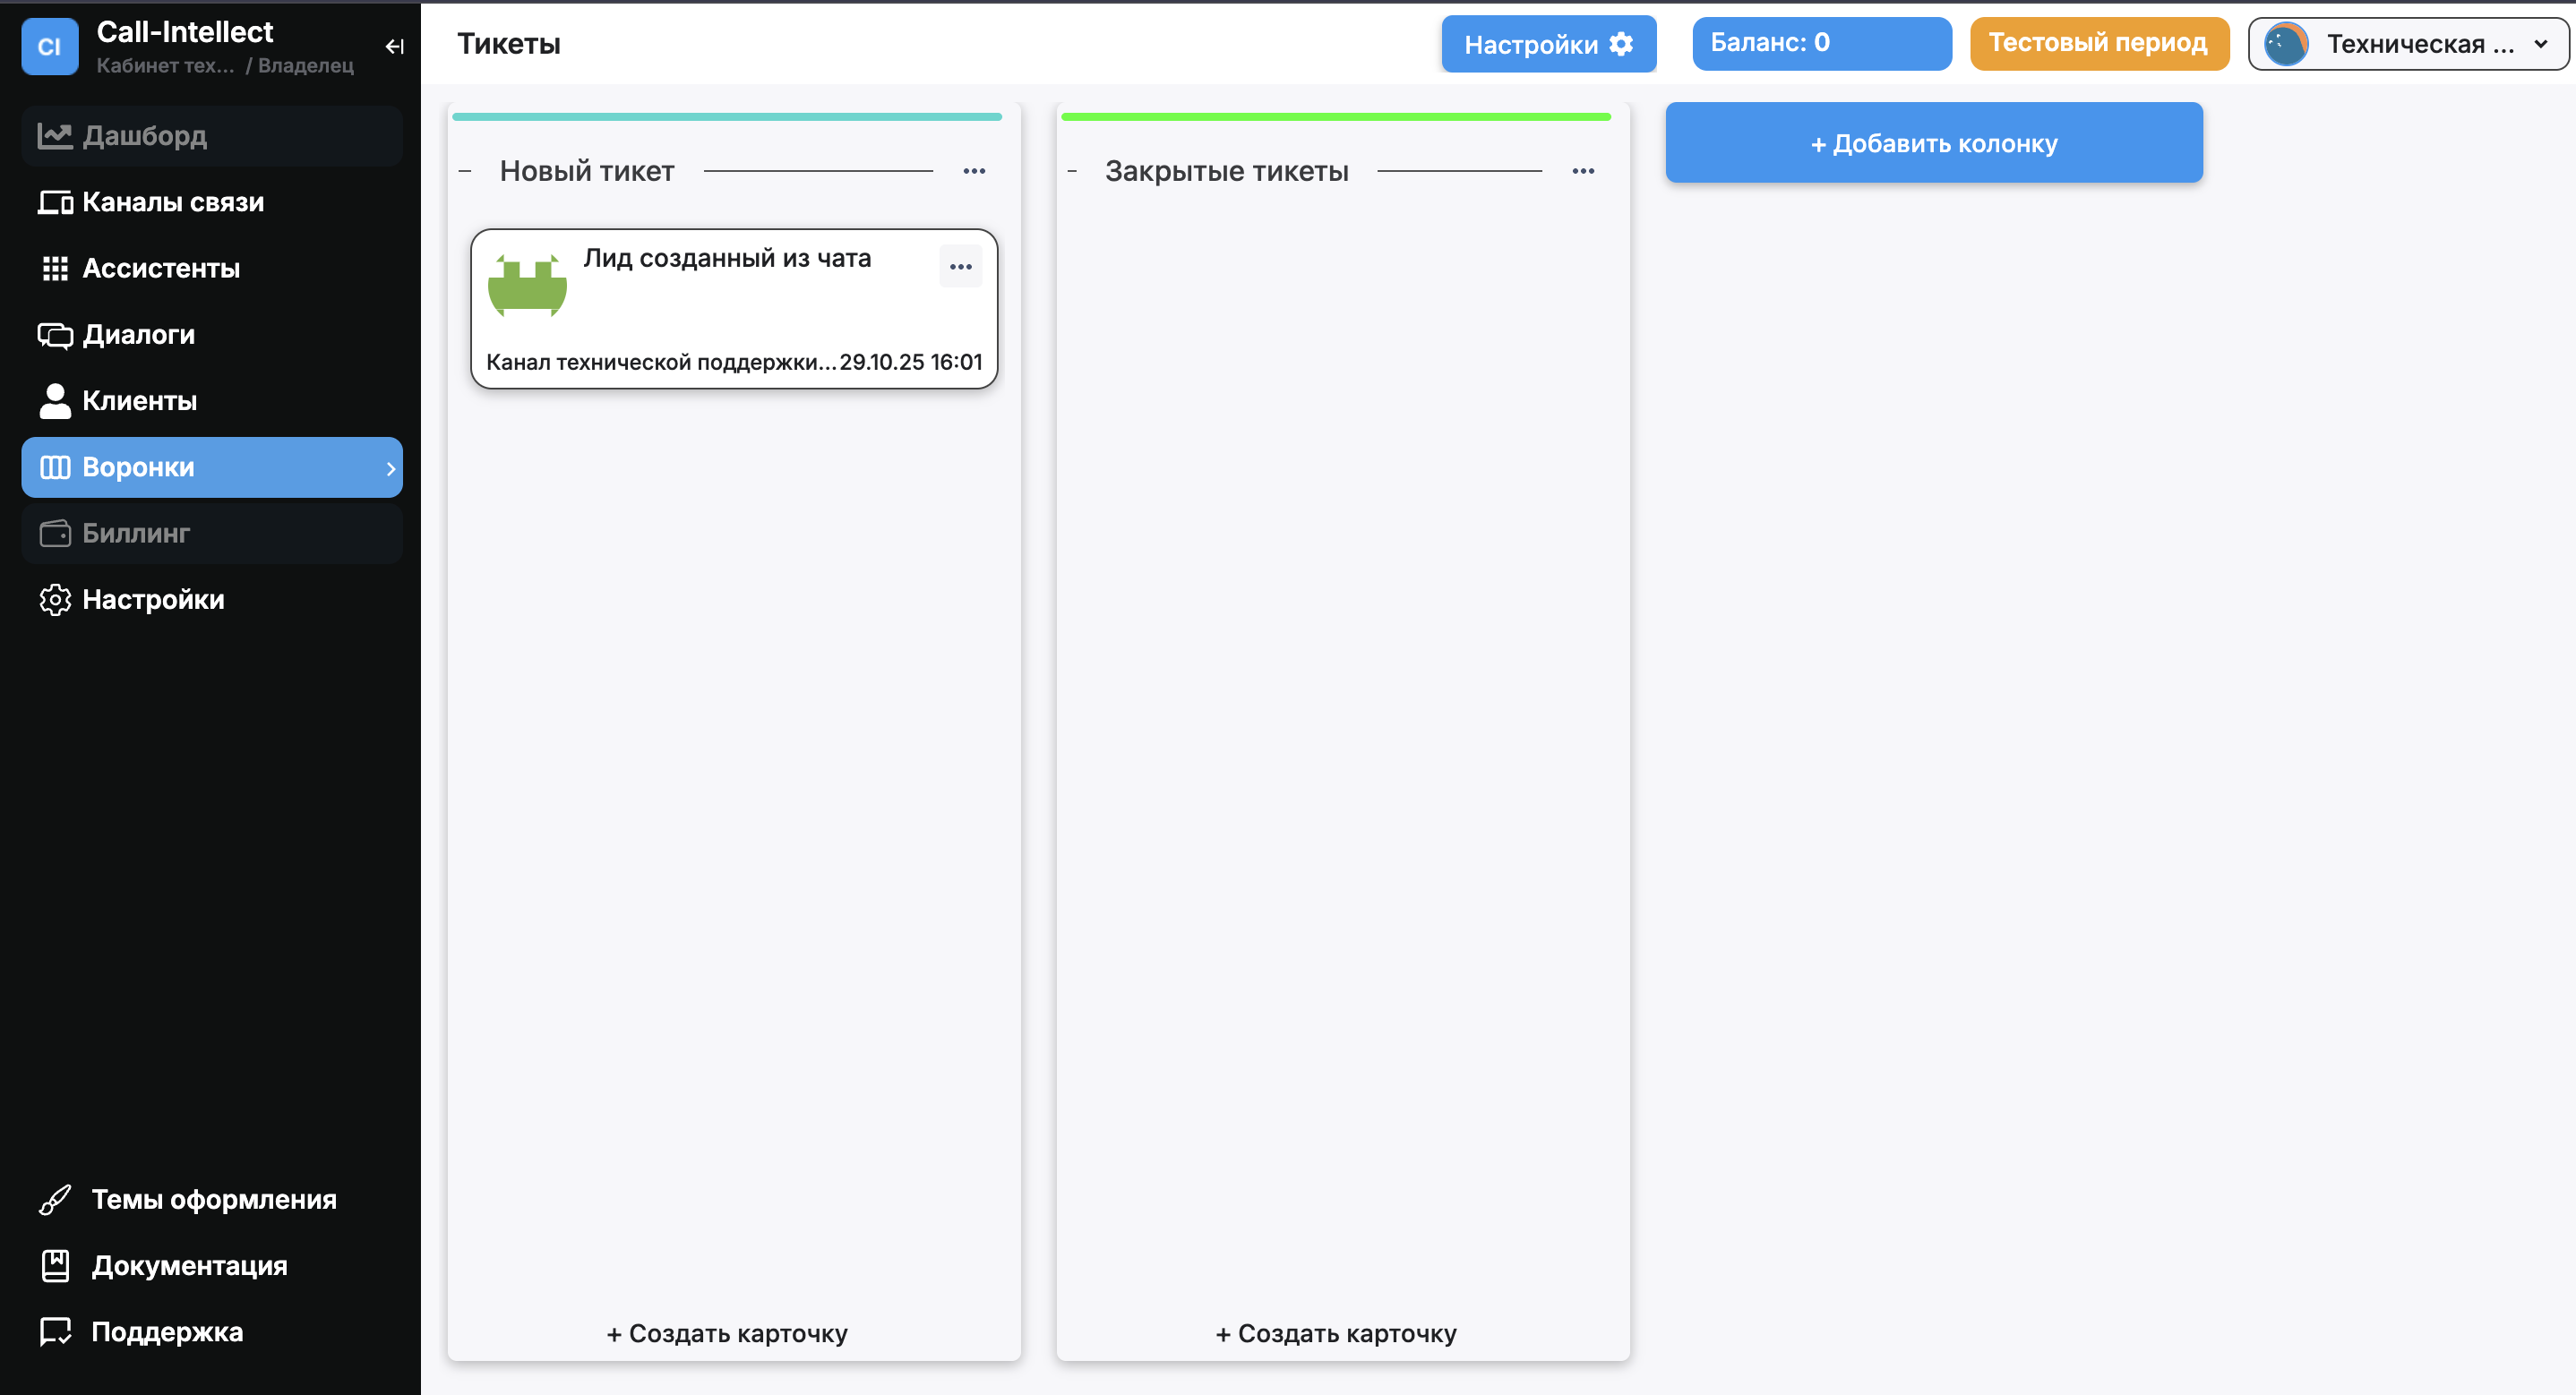This screenshot has height=1395, width=2576.
Task: Collapse the Новый тикет column
Action: (x=465, y=172)
